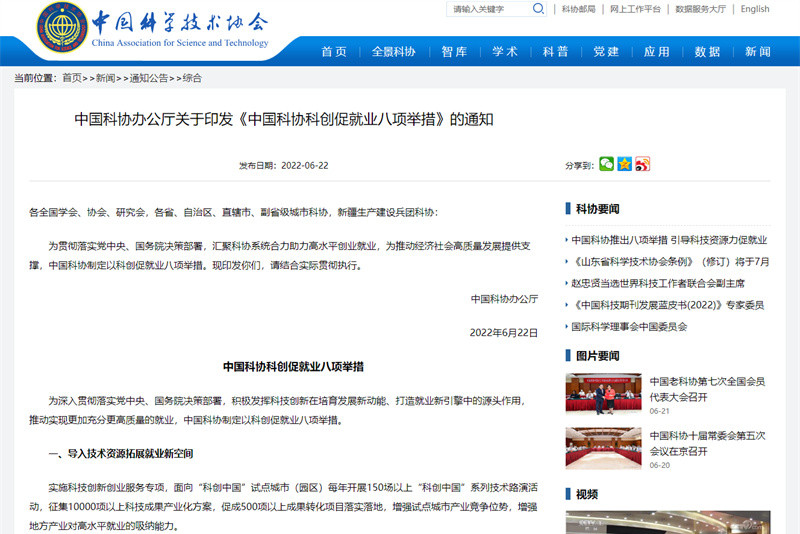Click the 06-20 date under second photo news
Screen dimensions: 800x534
point(660,465)
